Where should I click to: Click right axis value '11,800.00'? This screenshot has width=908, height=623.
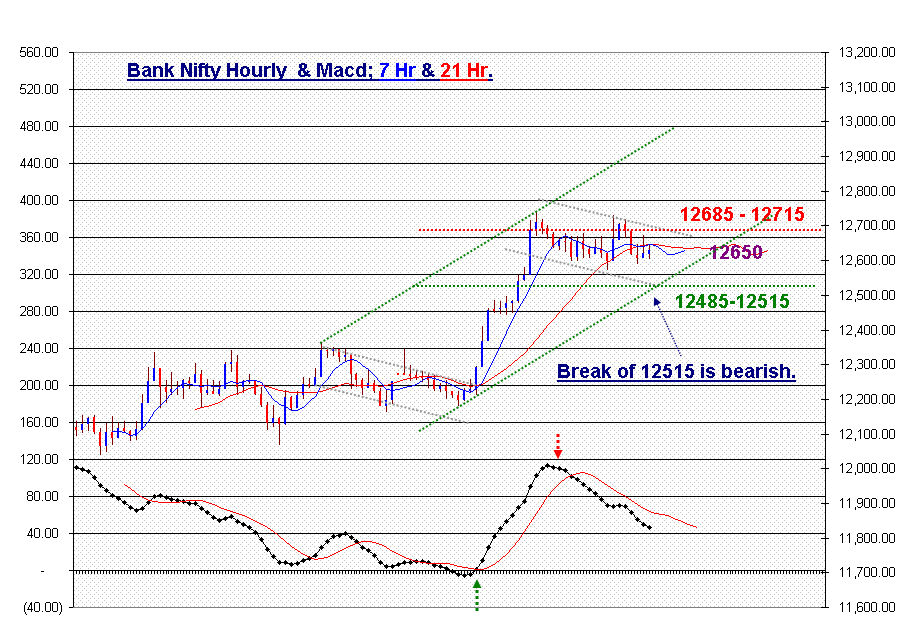coord(867,538)
